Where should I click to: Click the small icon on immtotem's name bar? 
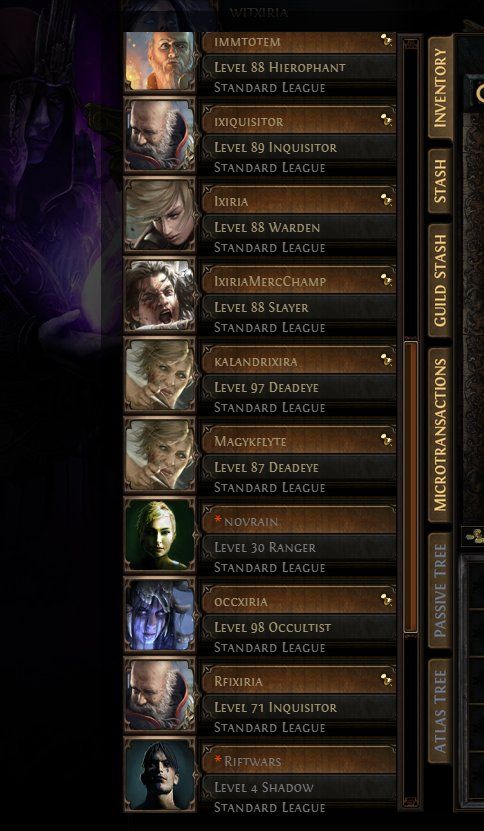pyautogui.click(x=386, y=40)
